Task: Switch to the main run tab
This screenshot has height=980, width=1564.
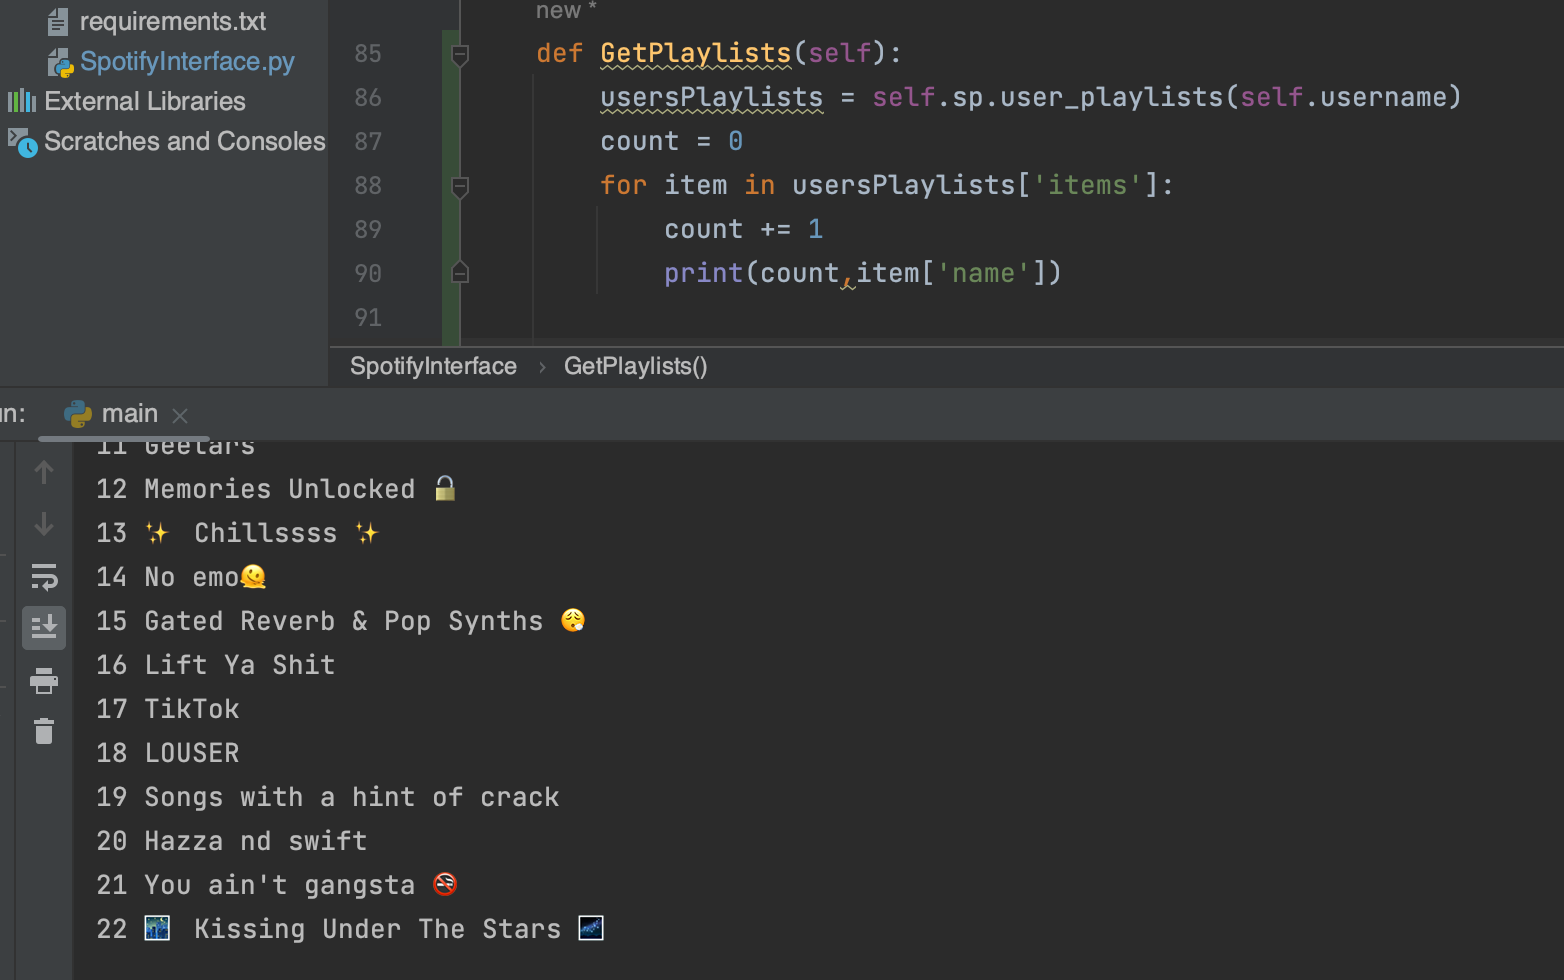Action: (129, 413)
